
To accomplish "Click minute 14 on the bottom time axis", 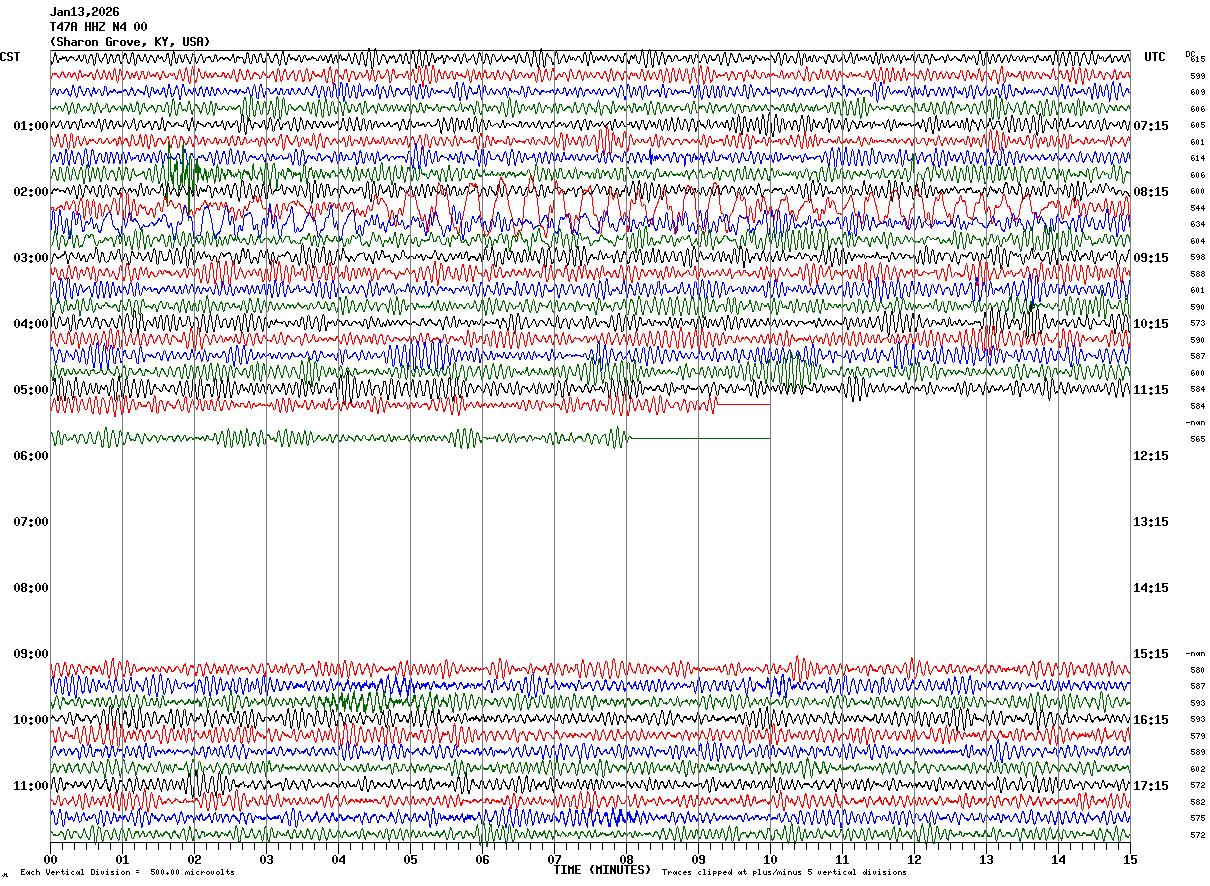I will pyautogui.click(x=1058, y=860).
